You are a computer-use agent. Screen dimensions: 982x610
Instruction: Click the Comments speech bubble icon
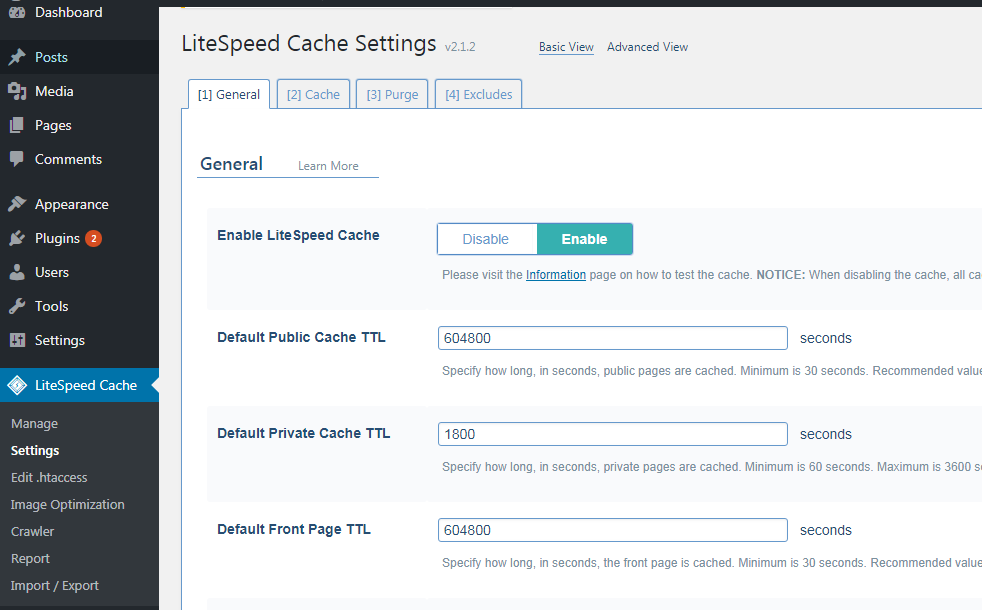click(x=17, y=159)
